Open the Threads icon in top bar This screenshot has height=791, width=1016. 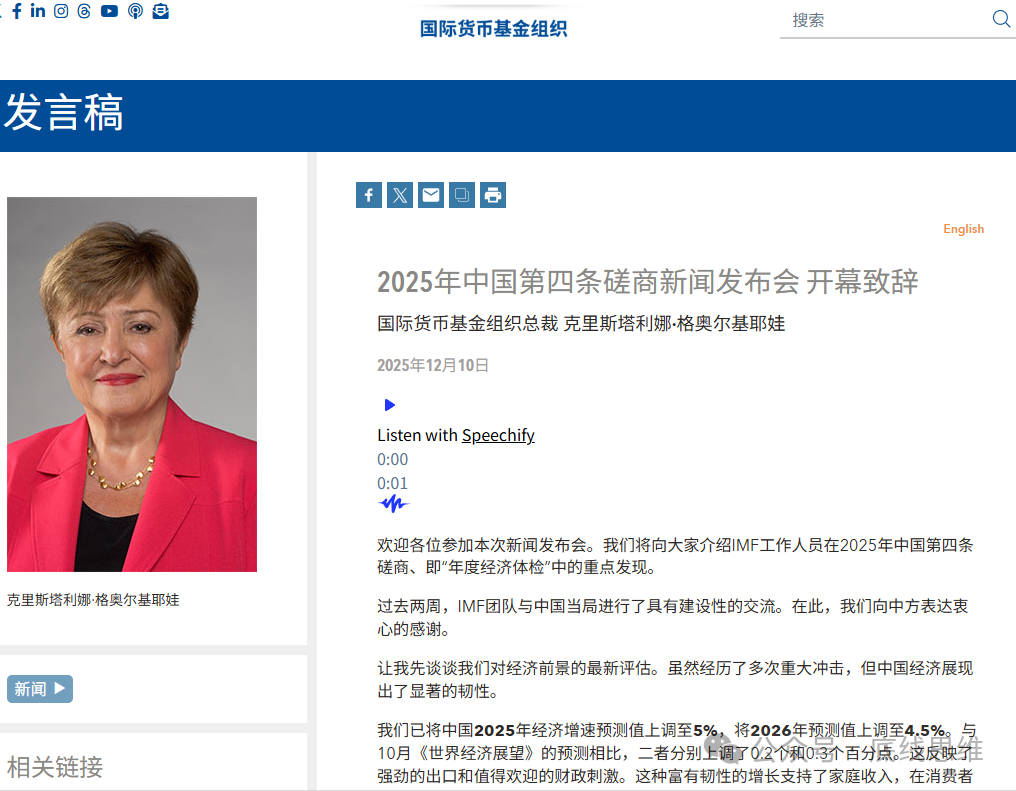coord(83,11)
